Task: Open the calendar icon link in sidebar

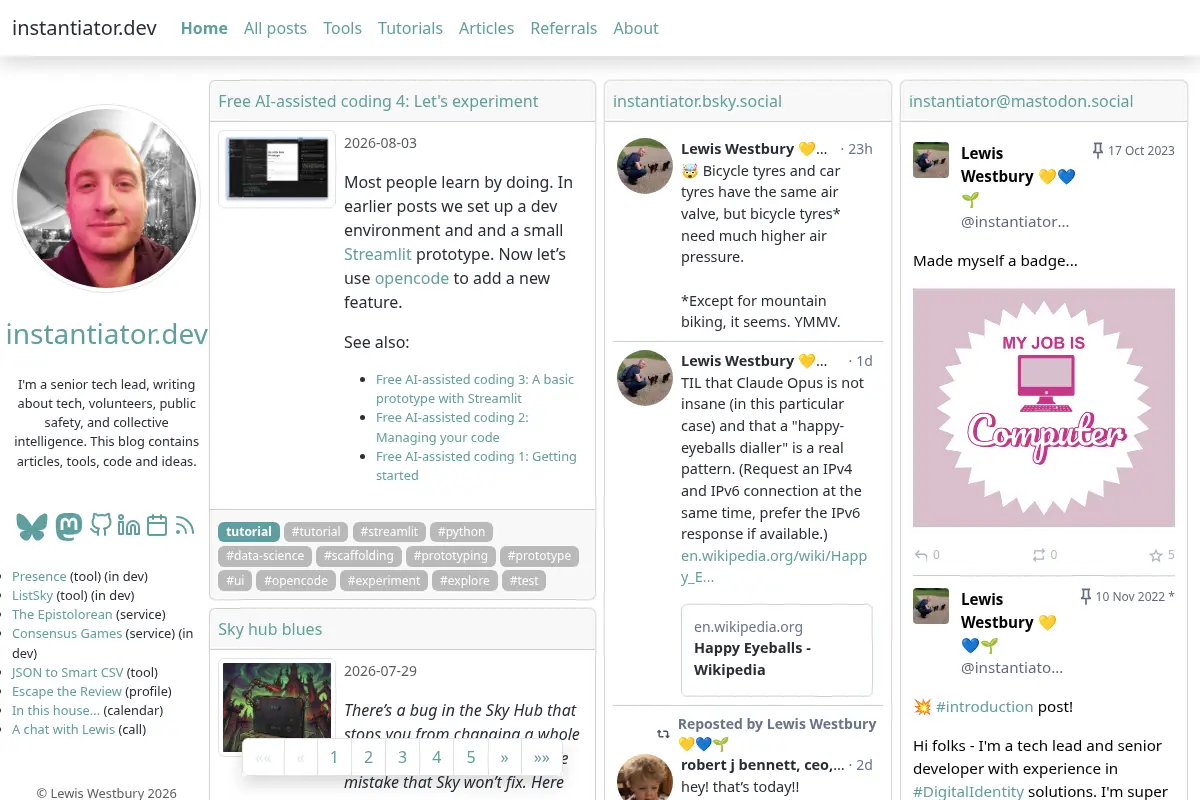Action: (157, 524)
